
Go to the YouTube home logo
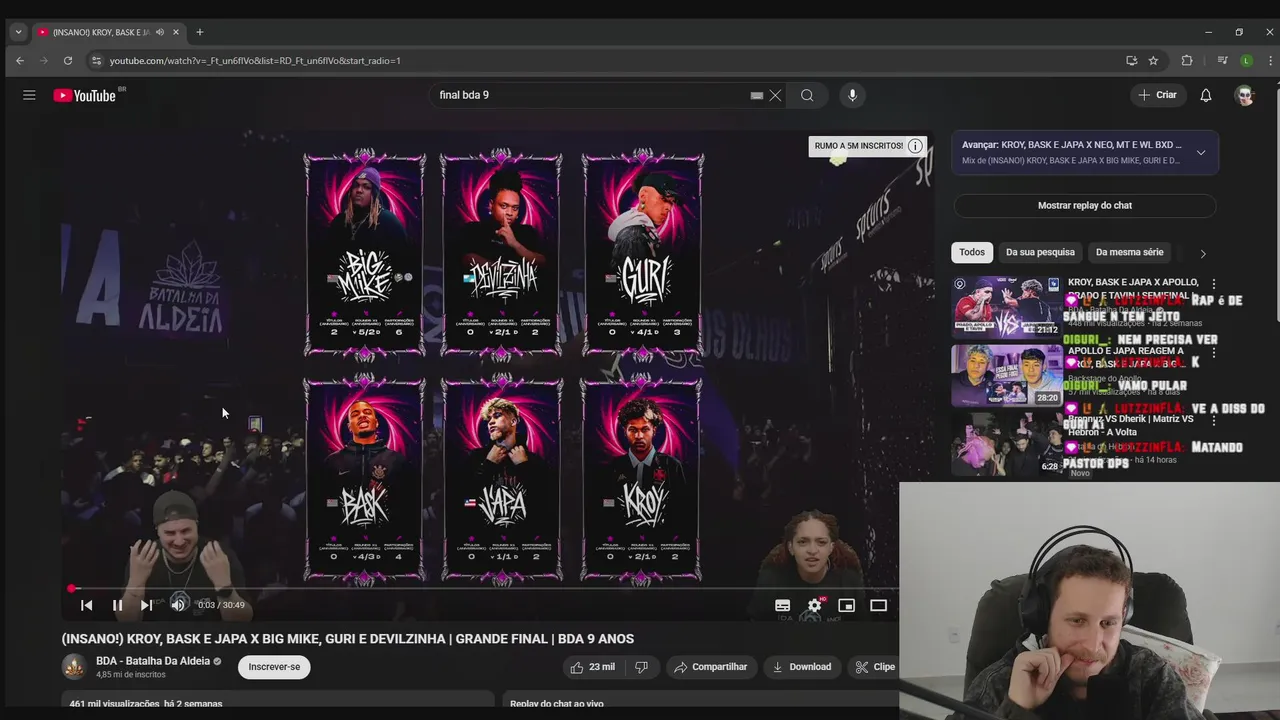pyautogui.click(x=85, y=95)
